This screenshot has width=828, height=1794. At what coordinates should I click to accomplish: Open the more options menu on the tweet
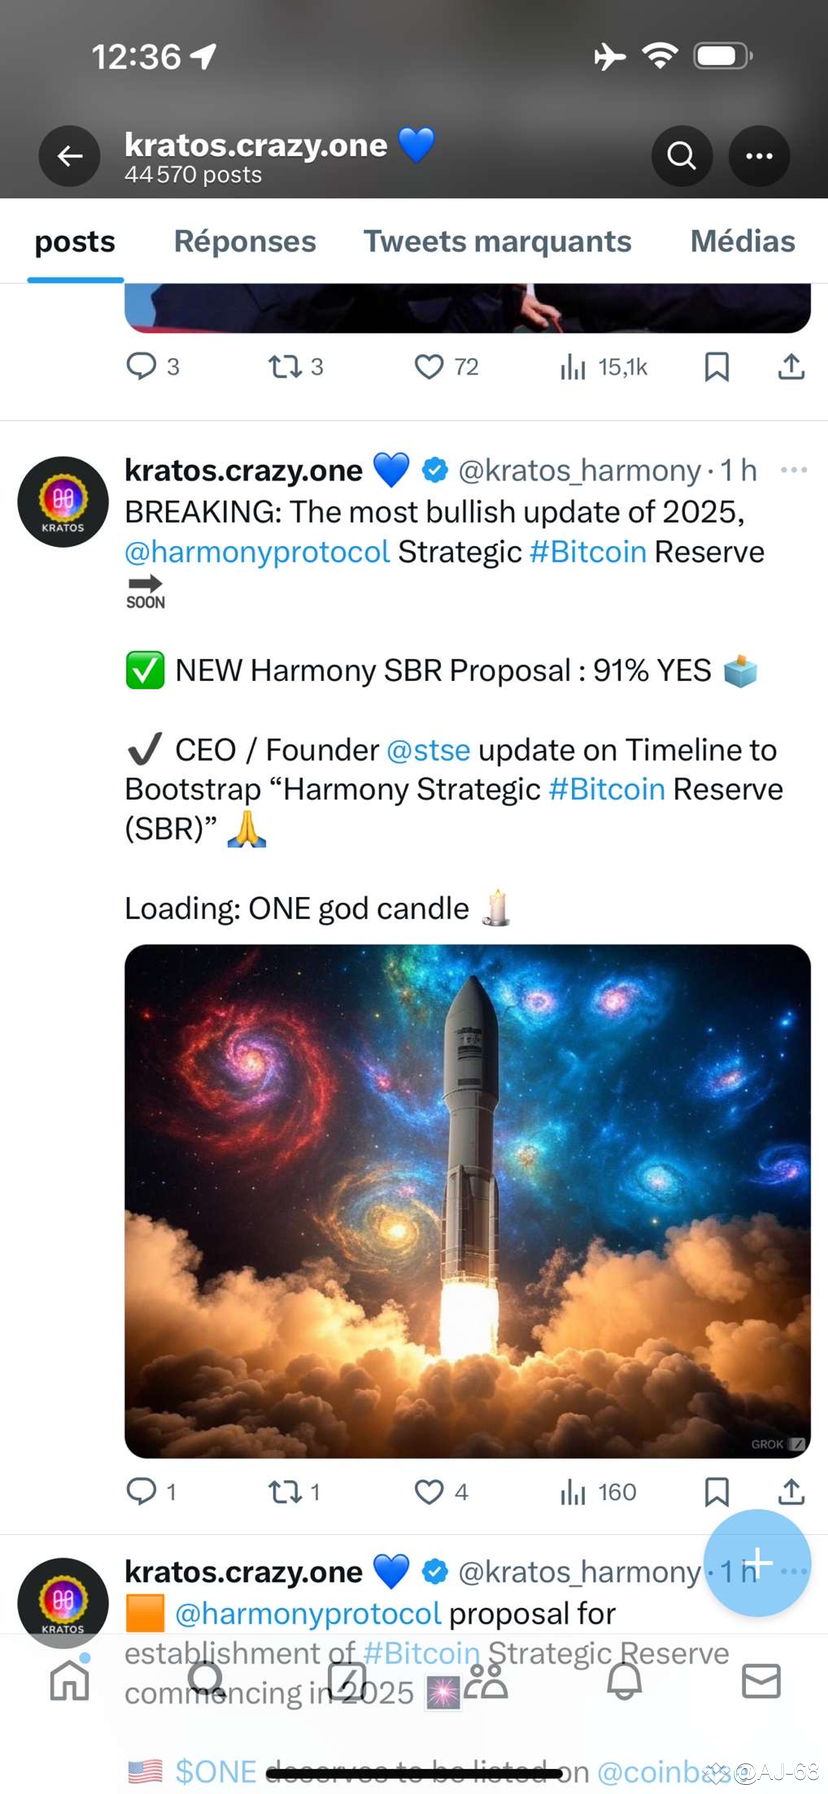pyautogui.click(x=793, y=469)
